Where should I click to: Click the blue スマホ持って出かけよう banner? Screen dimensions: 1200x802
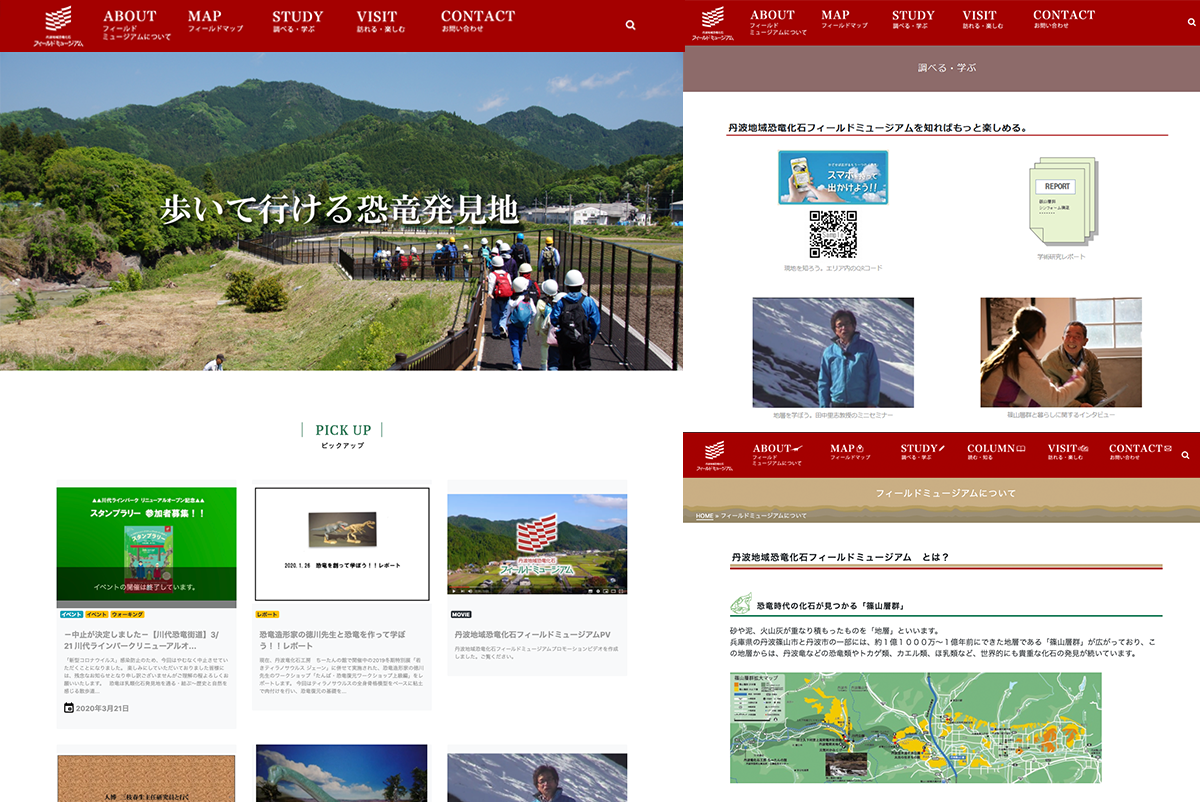[x=833, y=178]
